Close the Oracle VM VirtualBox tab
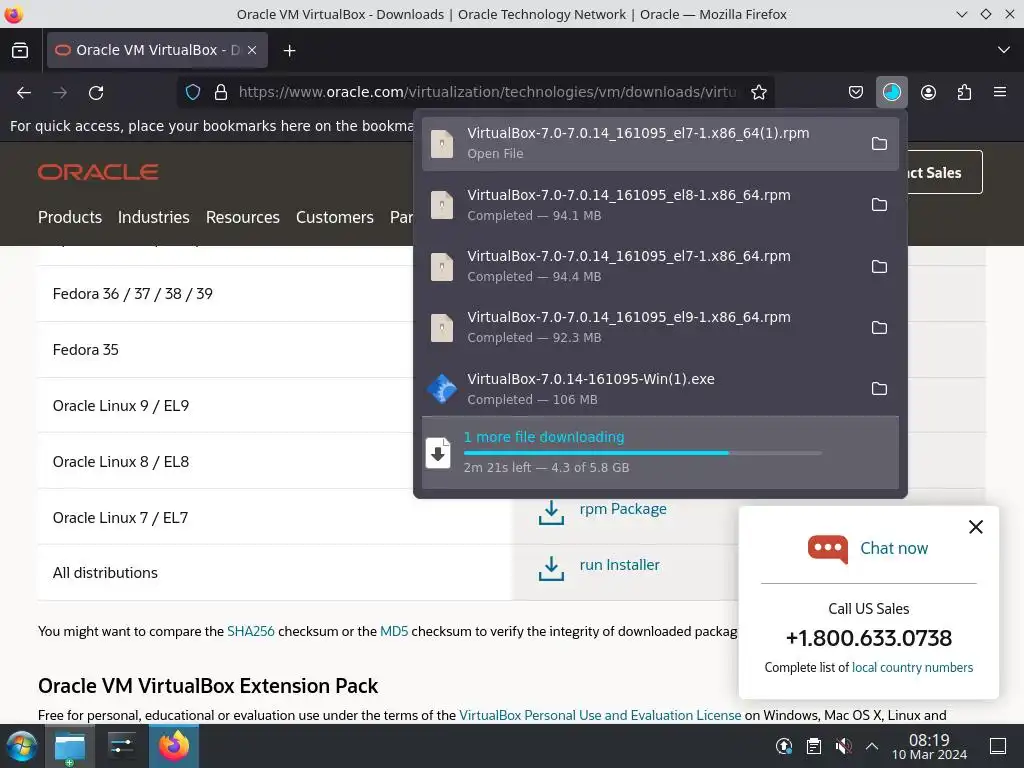Image resolution: width=1024 pixels, height=768 pixels. [252, 50]
